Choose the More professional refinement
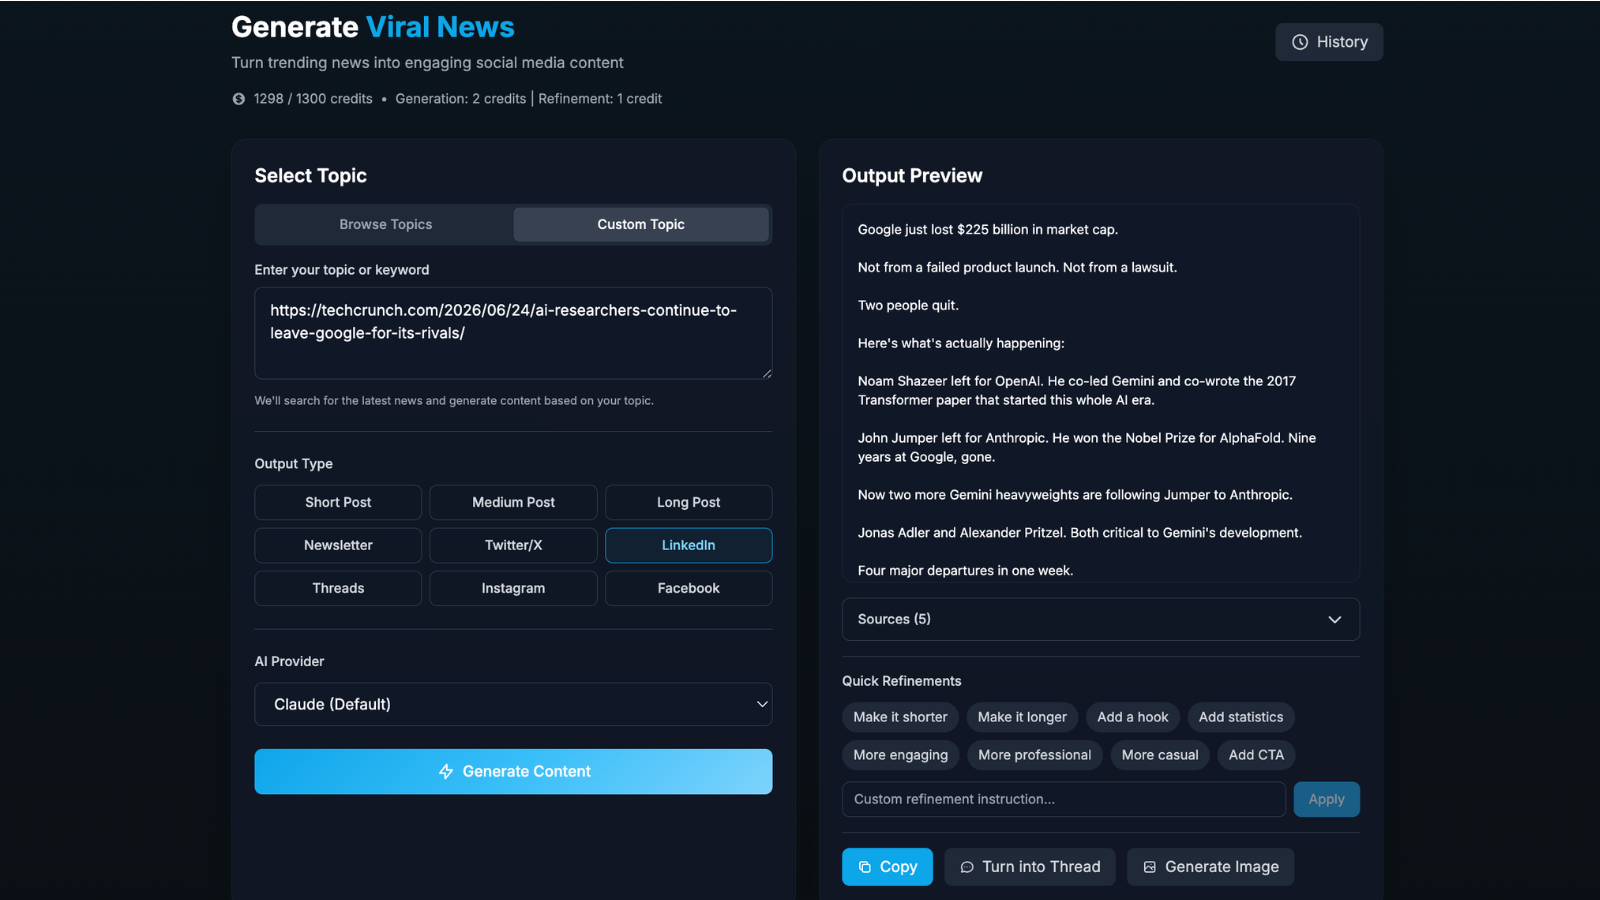This screenshot has height=900, width=1600. pos(1034,755)
